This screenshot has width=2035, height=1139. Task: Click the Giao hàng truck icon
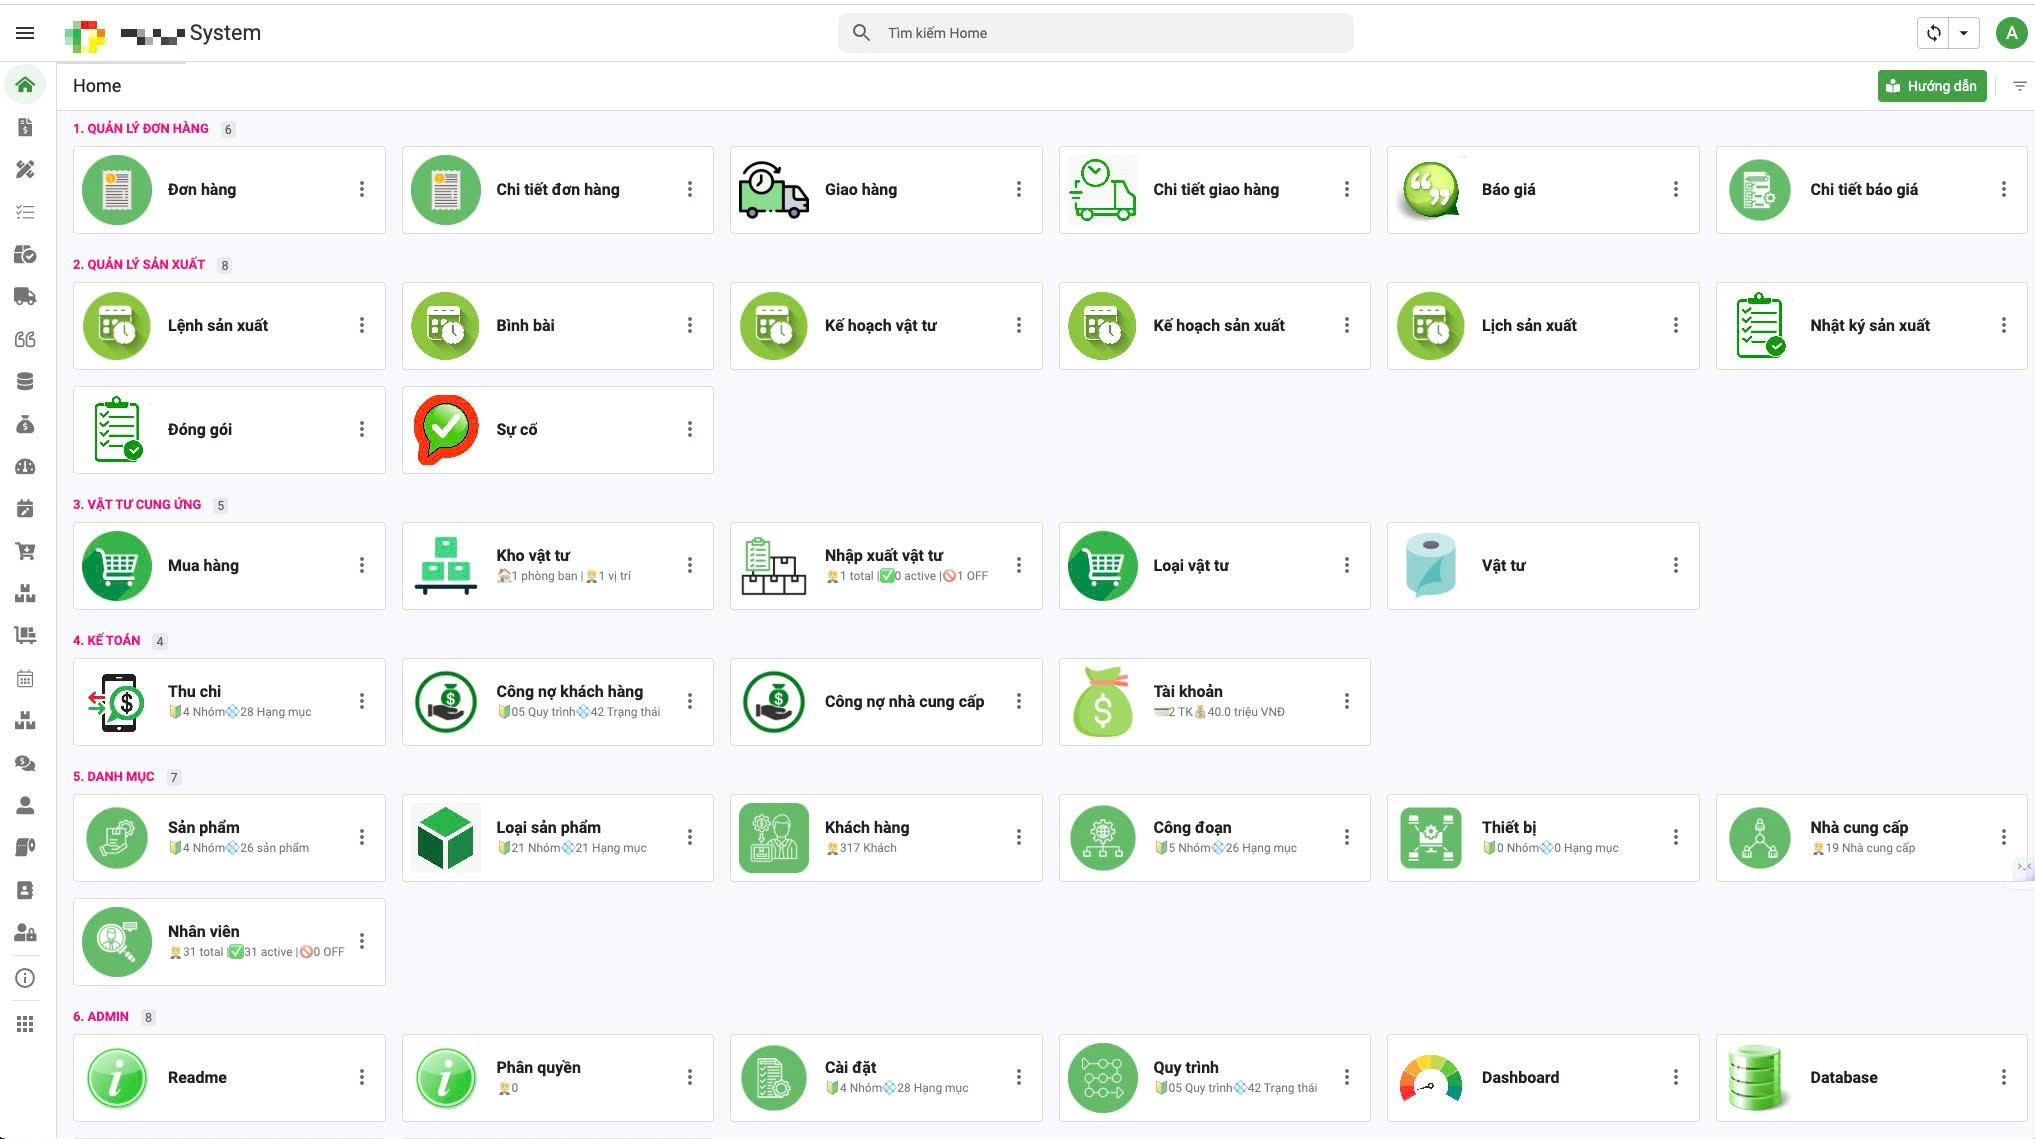click(x=773, y=190)
